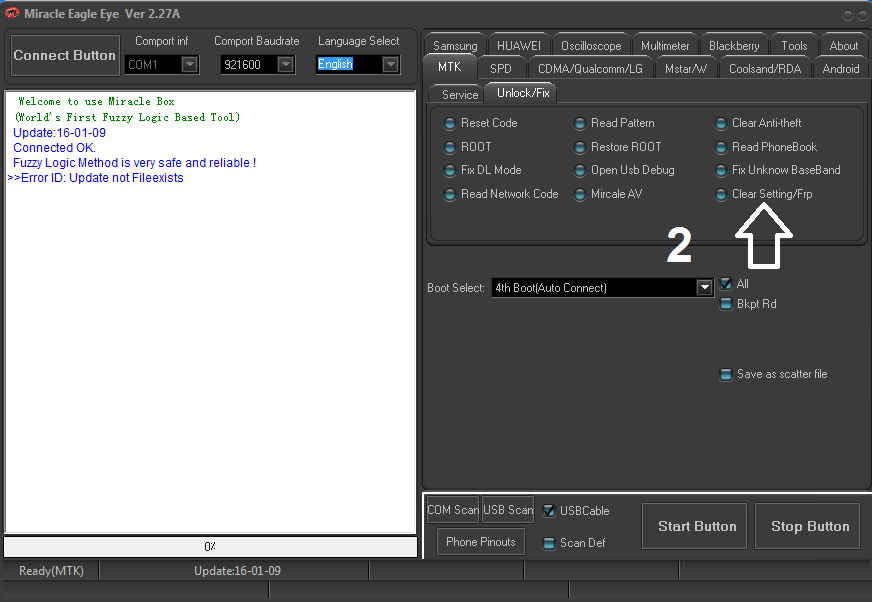Viewport: 872px width, 602px height.
Task: Select the Clear Setting/Frp option
Action: tap(764, 194)
